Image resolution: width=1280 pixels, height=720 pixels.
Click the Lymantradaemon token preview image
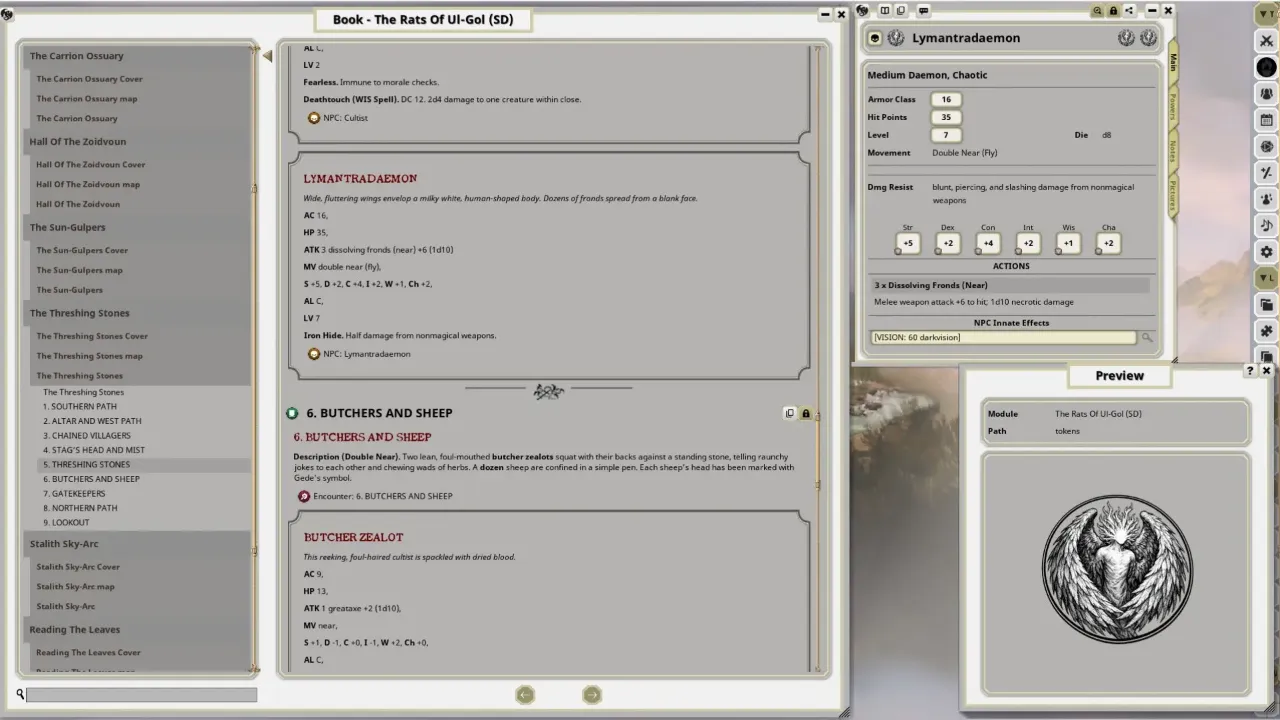1117,570
